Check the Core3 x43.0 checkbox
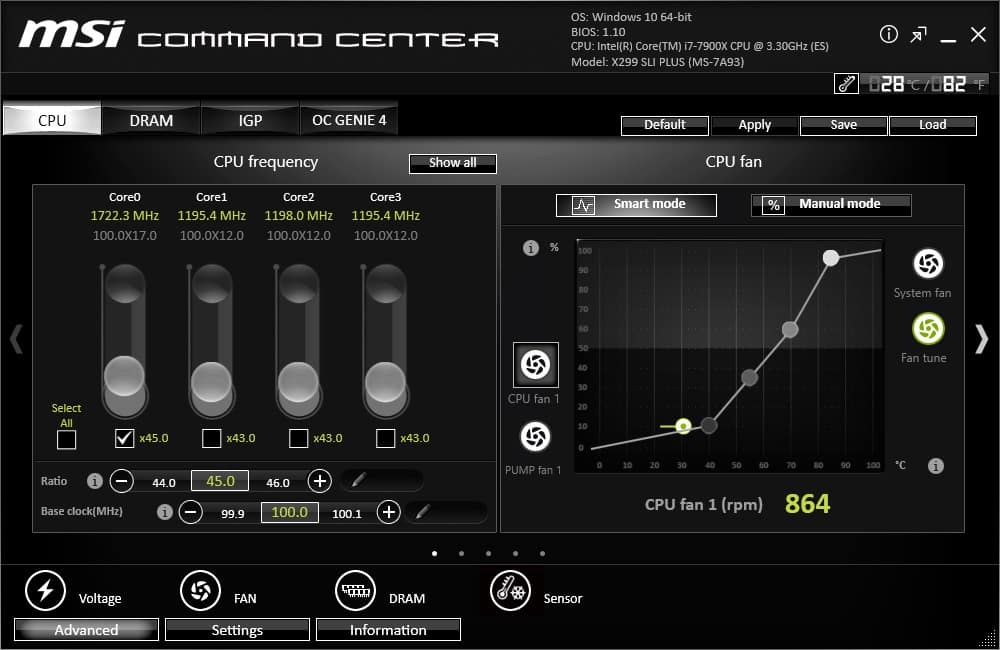 tap(385, 438)
